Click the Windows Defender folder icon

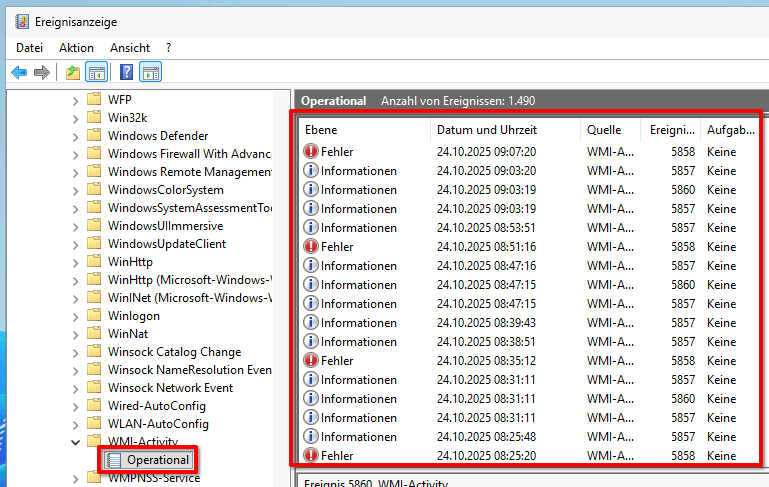tap(94, 136)
